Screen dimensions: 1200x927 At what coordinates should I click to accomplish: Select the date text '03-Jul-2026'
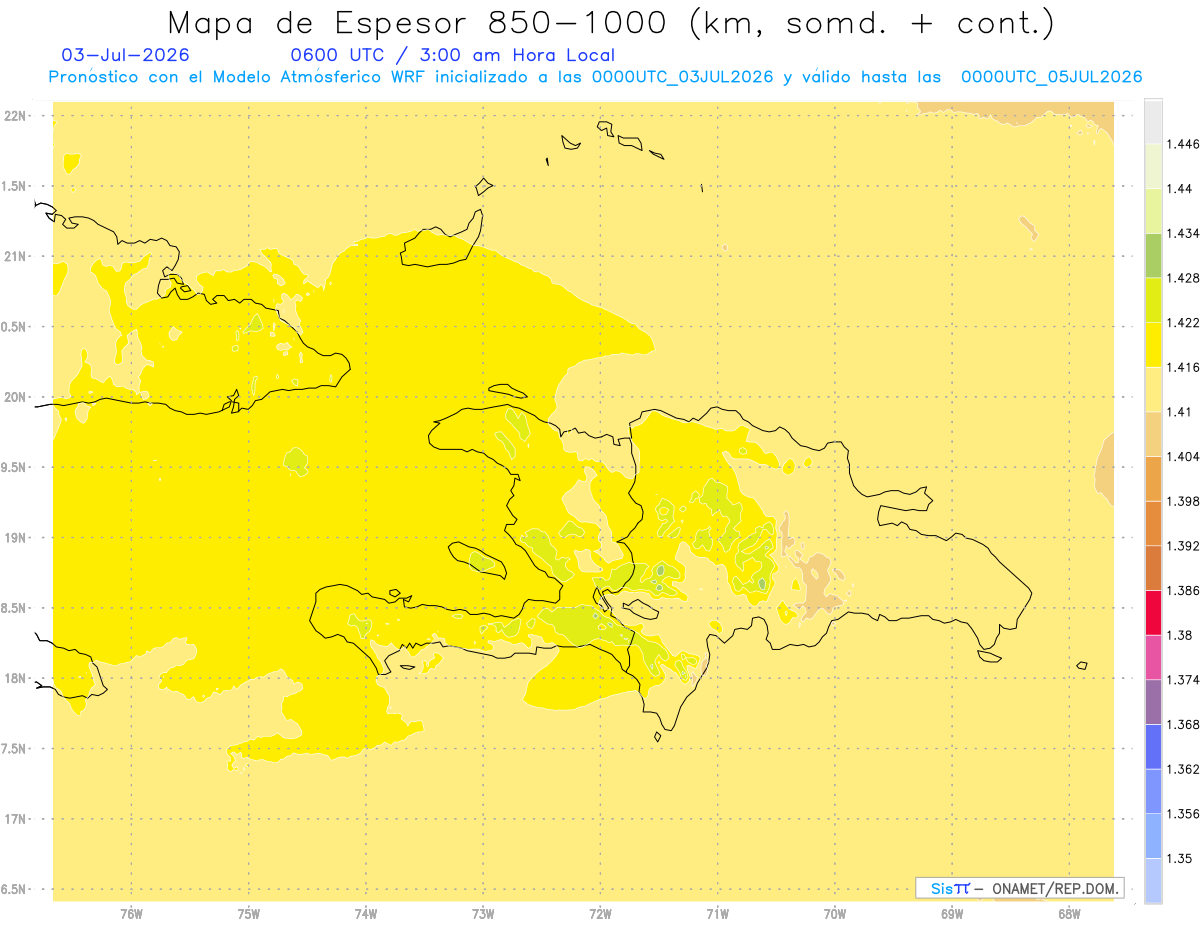pyautogui.click(x=126, y=55)
